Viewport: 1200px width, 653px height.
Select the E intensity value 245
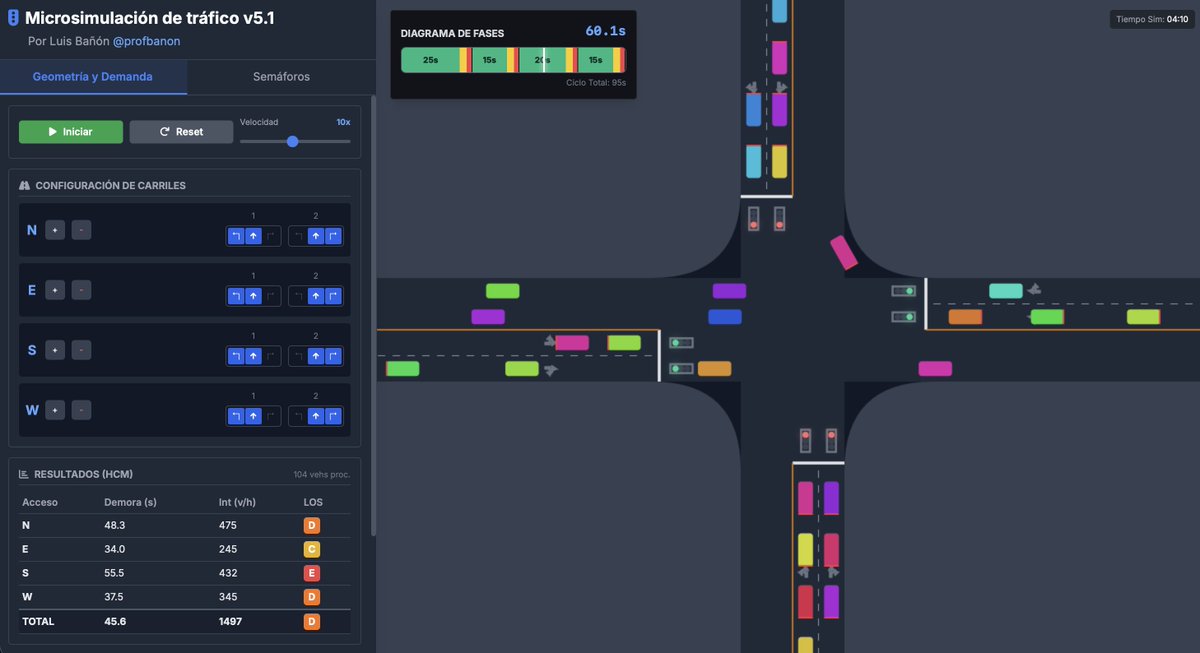[229, 549]
